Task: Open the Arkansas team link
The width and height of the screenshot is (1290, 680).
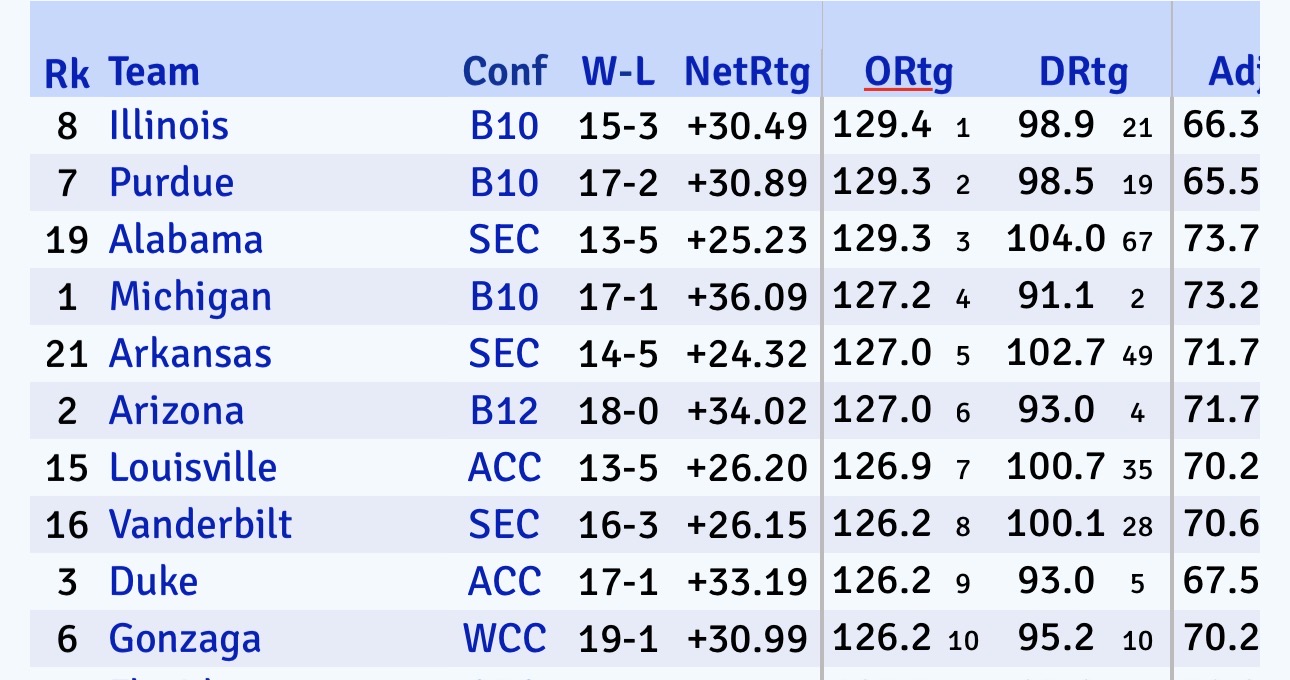Action: (190, 354)
